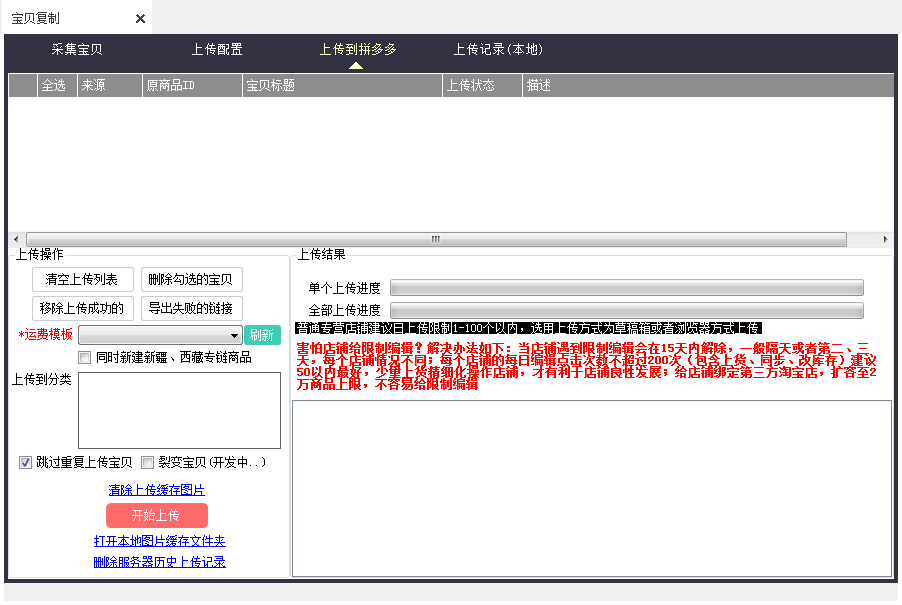Click the green 刷新 button to refresh templates
The width and height of the screenshot is (902, 605).
pyautogui.click(x=262, y=335)
